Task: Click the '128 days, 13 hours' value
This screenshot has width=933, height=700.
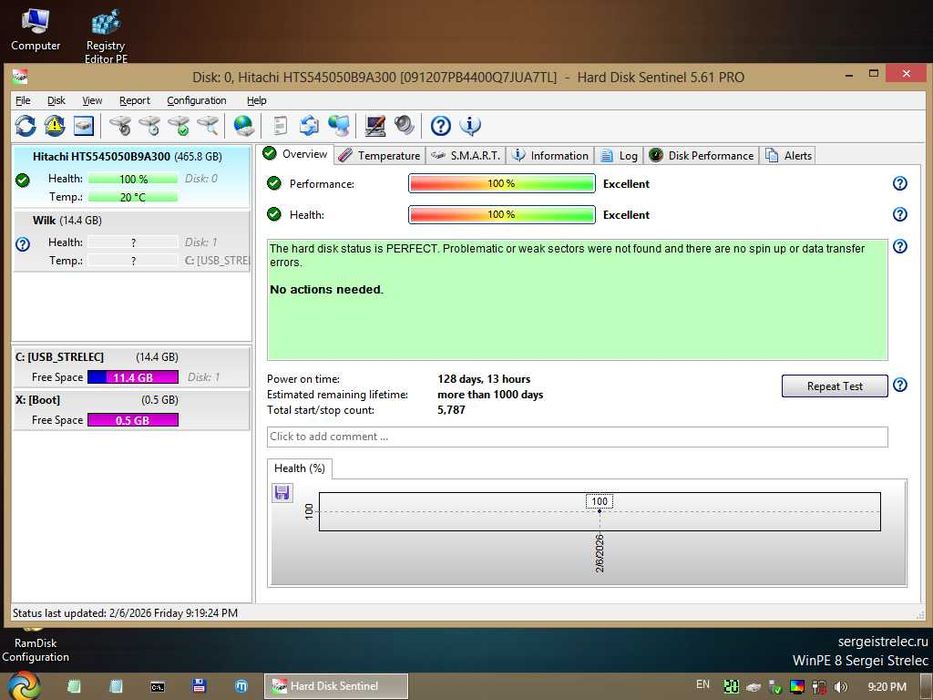Action: point(484,379)
